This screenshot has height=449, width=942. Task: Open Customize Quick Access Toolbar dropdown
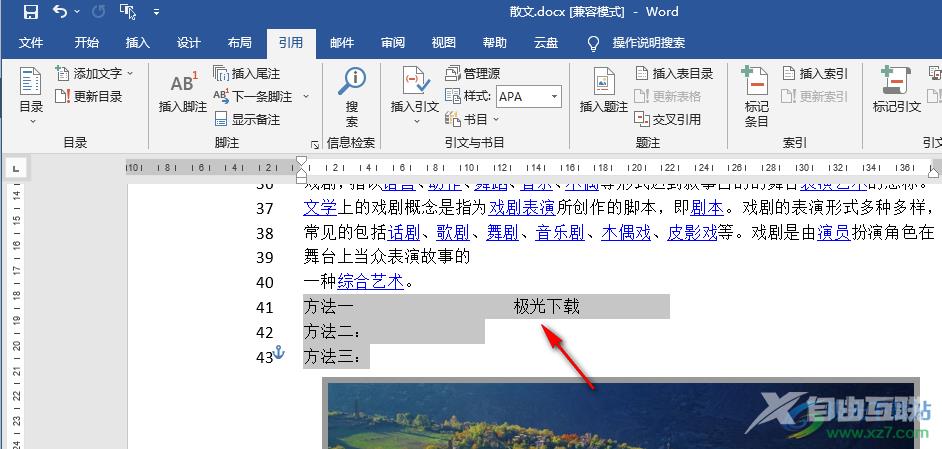pos(156,11)
